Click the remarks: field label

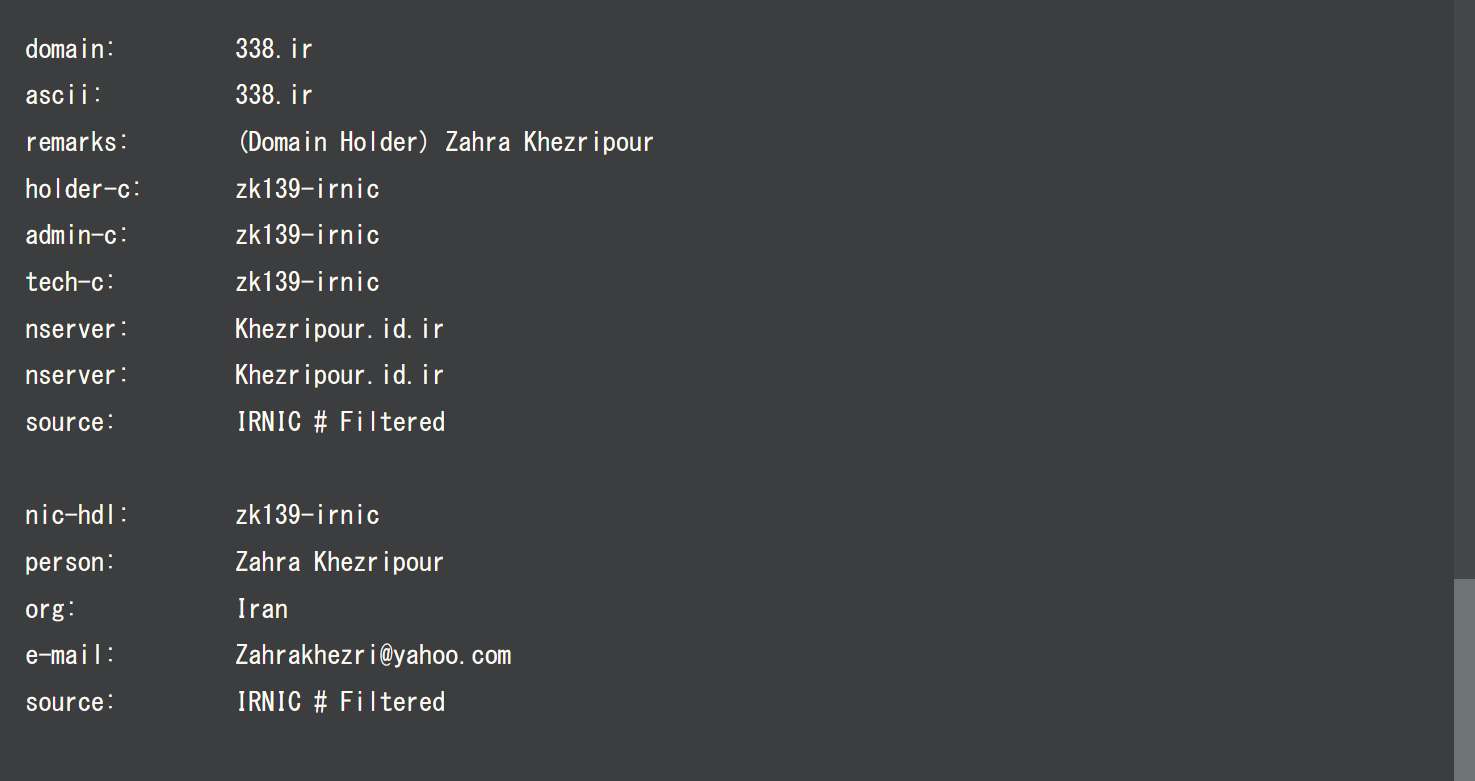(77, 142)
